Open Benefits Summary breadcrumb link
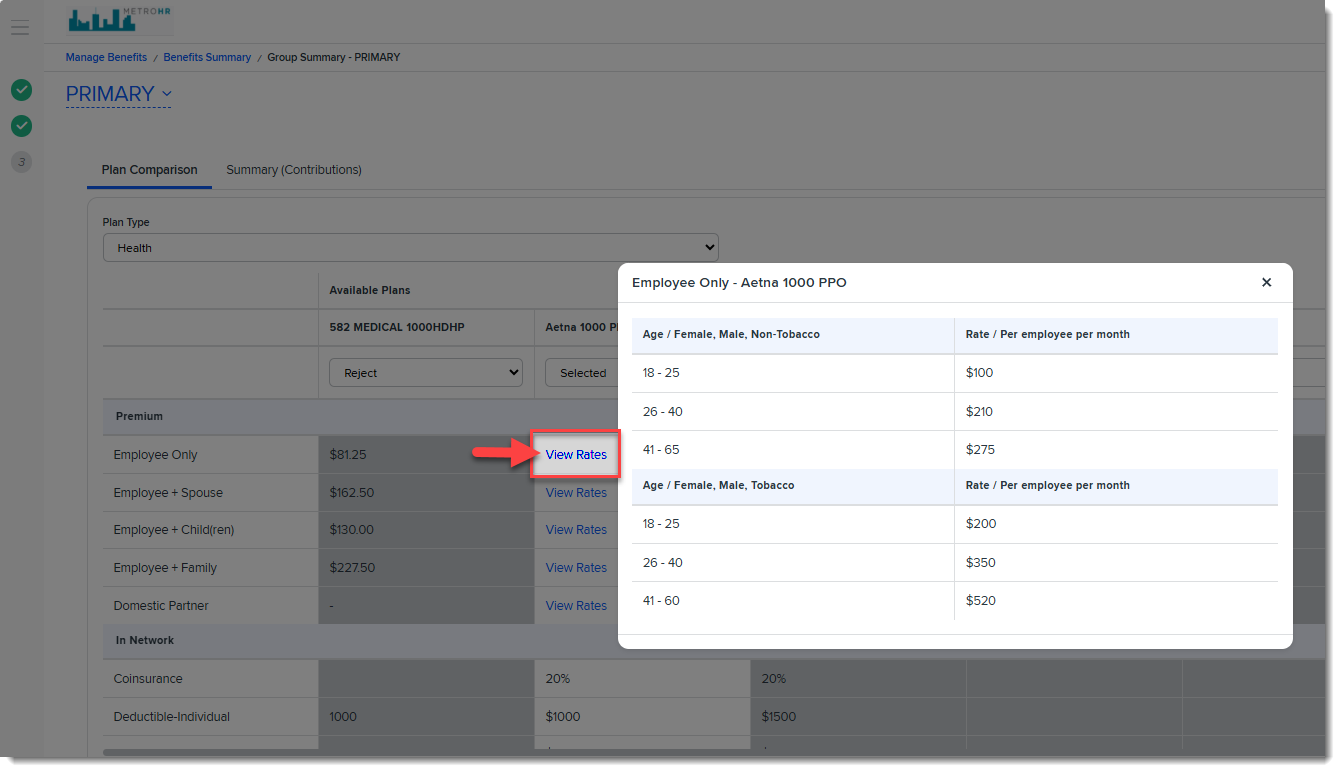Image resolution: width=1340 pixels, height=772 pixels. point(207,57)
